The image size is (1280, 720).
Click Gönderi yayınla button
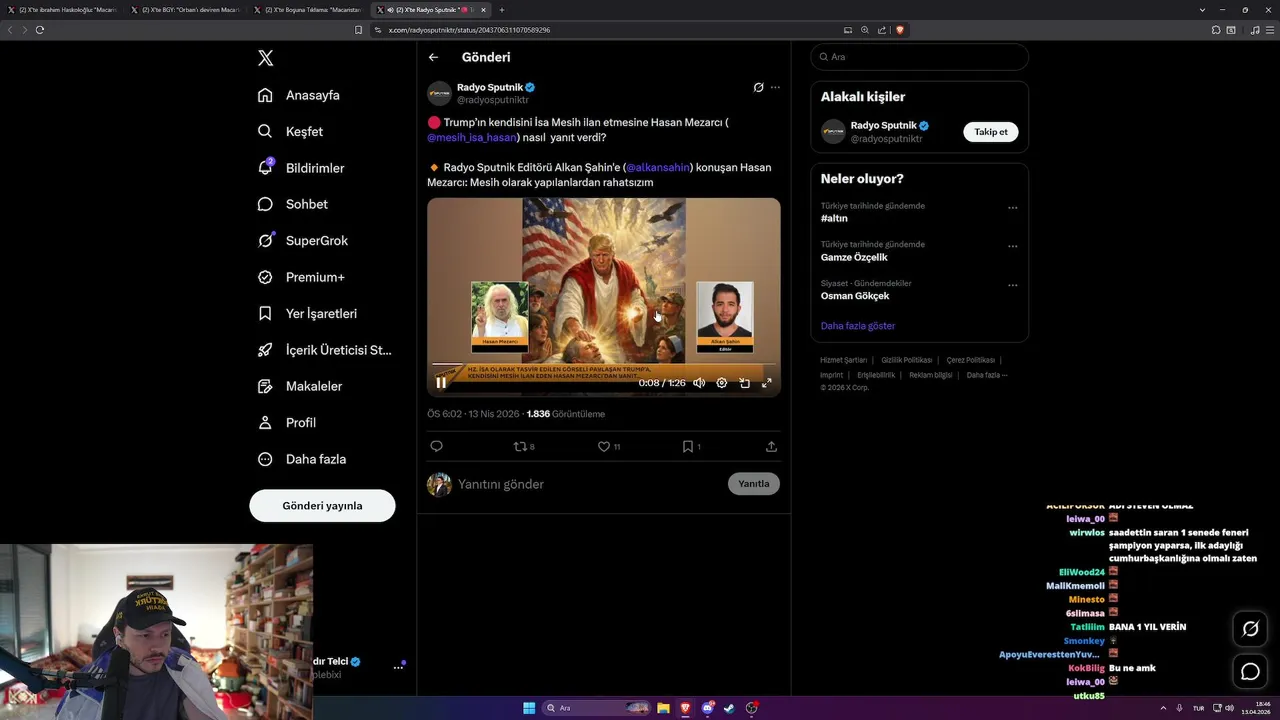322,505
